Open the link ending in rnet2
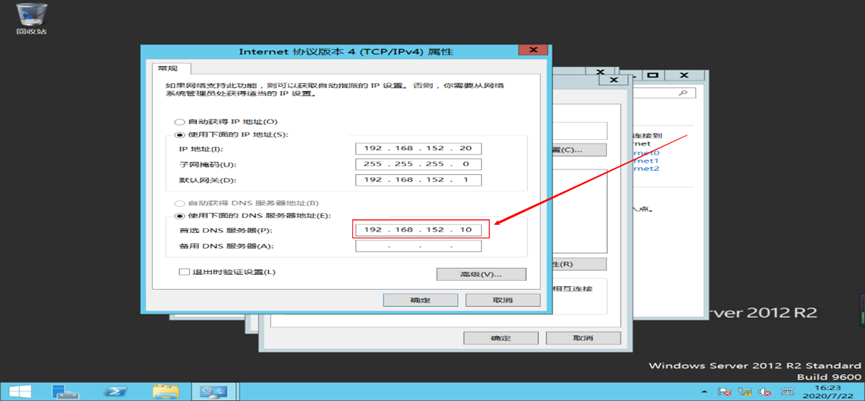865x401 pixels. [x=647, y=169]
